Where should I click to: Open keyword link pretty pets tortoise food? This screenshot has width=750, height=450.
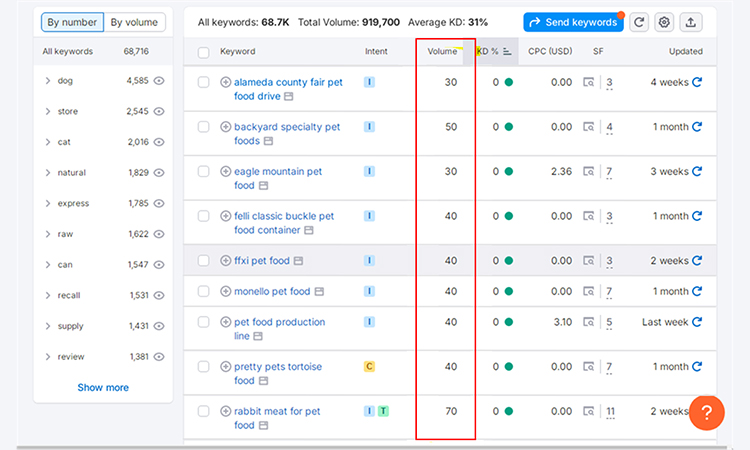pos(277,373)
